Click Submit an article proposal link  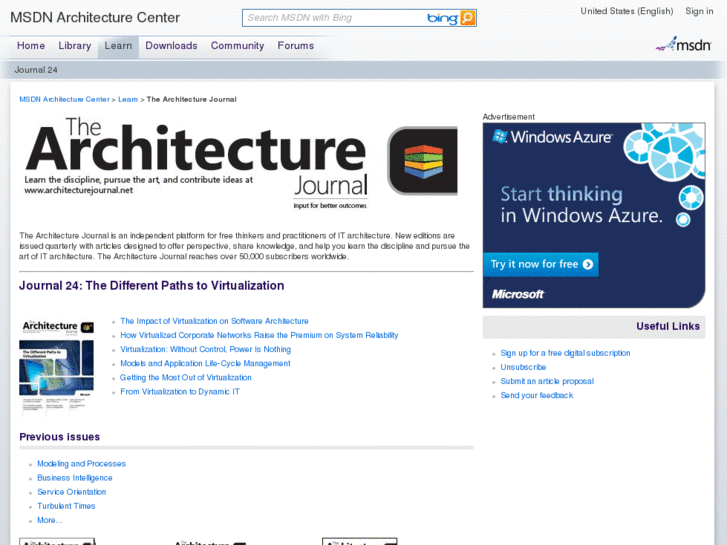point(547,381)
